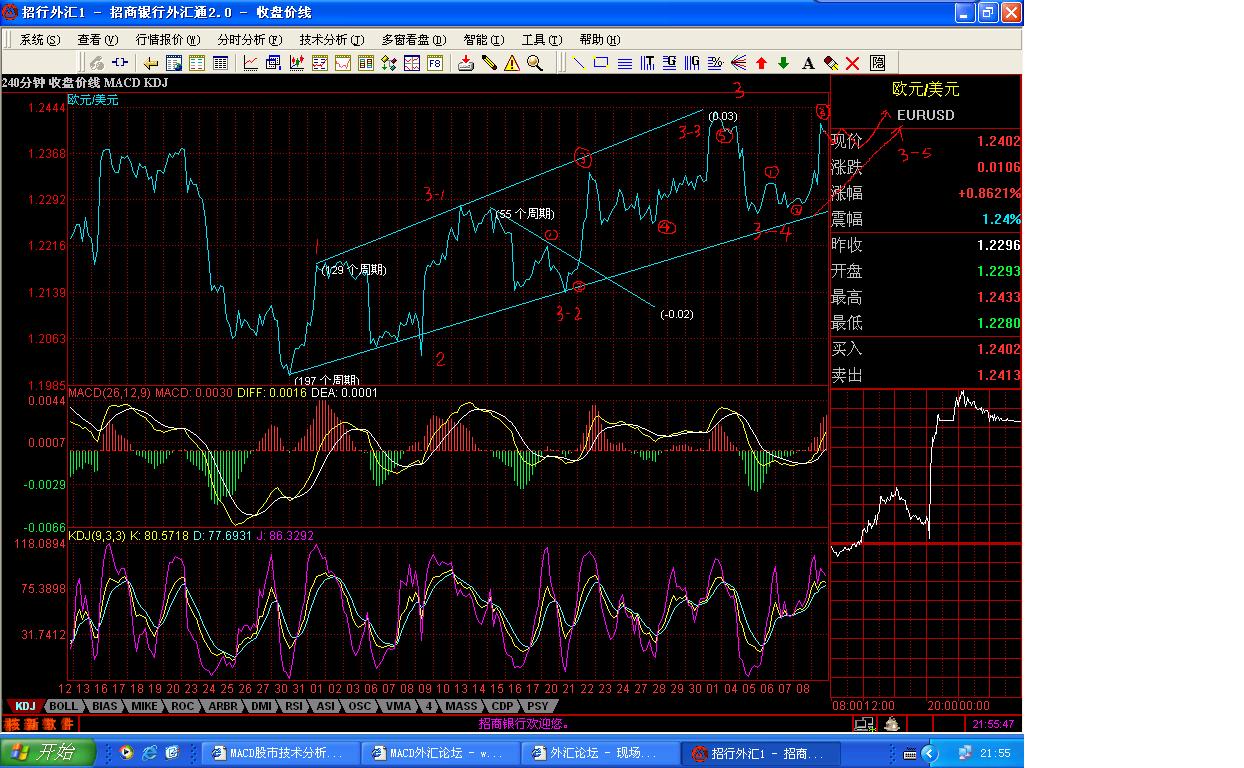Click the green-red arrows exchange icon
The width and height of the screenshot is (1244, 768).
388,63
